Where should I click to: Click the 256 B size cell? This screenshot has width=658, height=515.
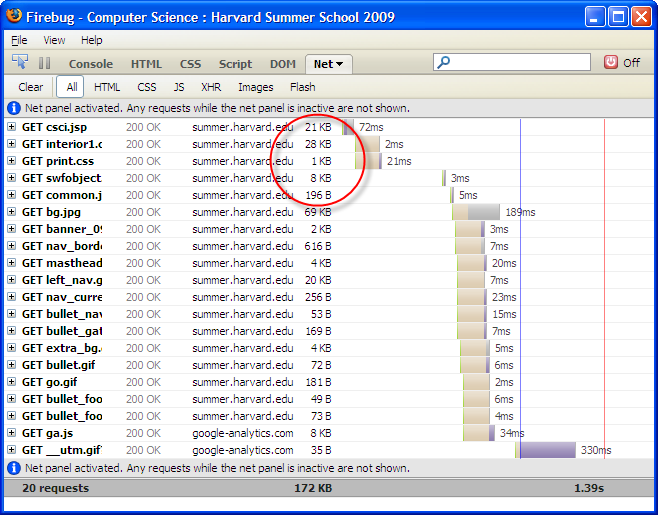click(x=318, y=297)
